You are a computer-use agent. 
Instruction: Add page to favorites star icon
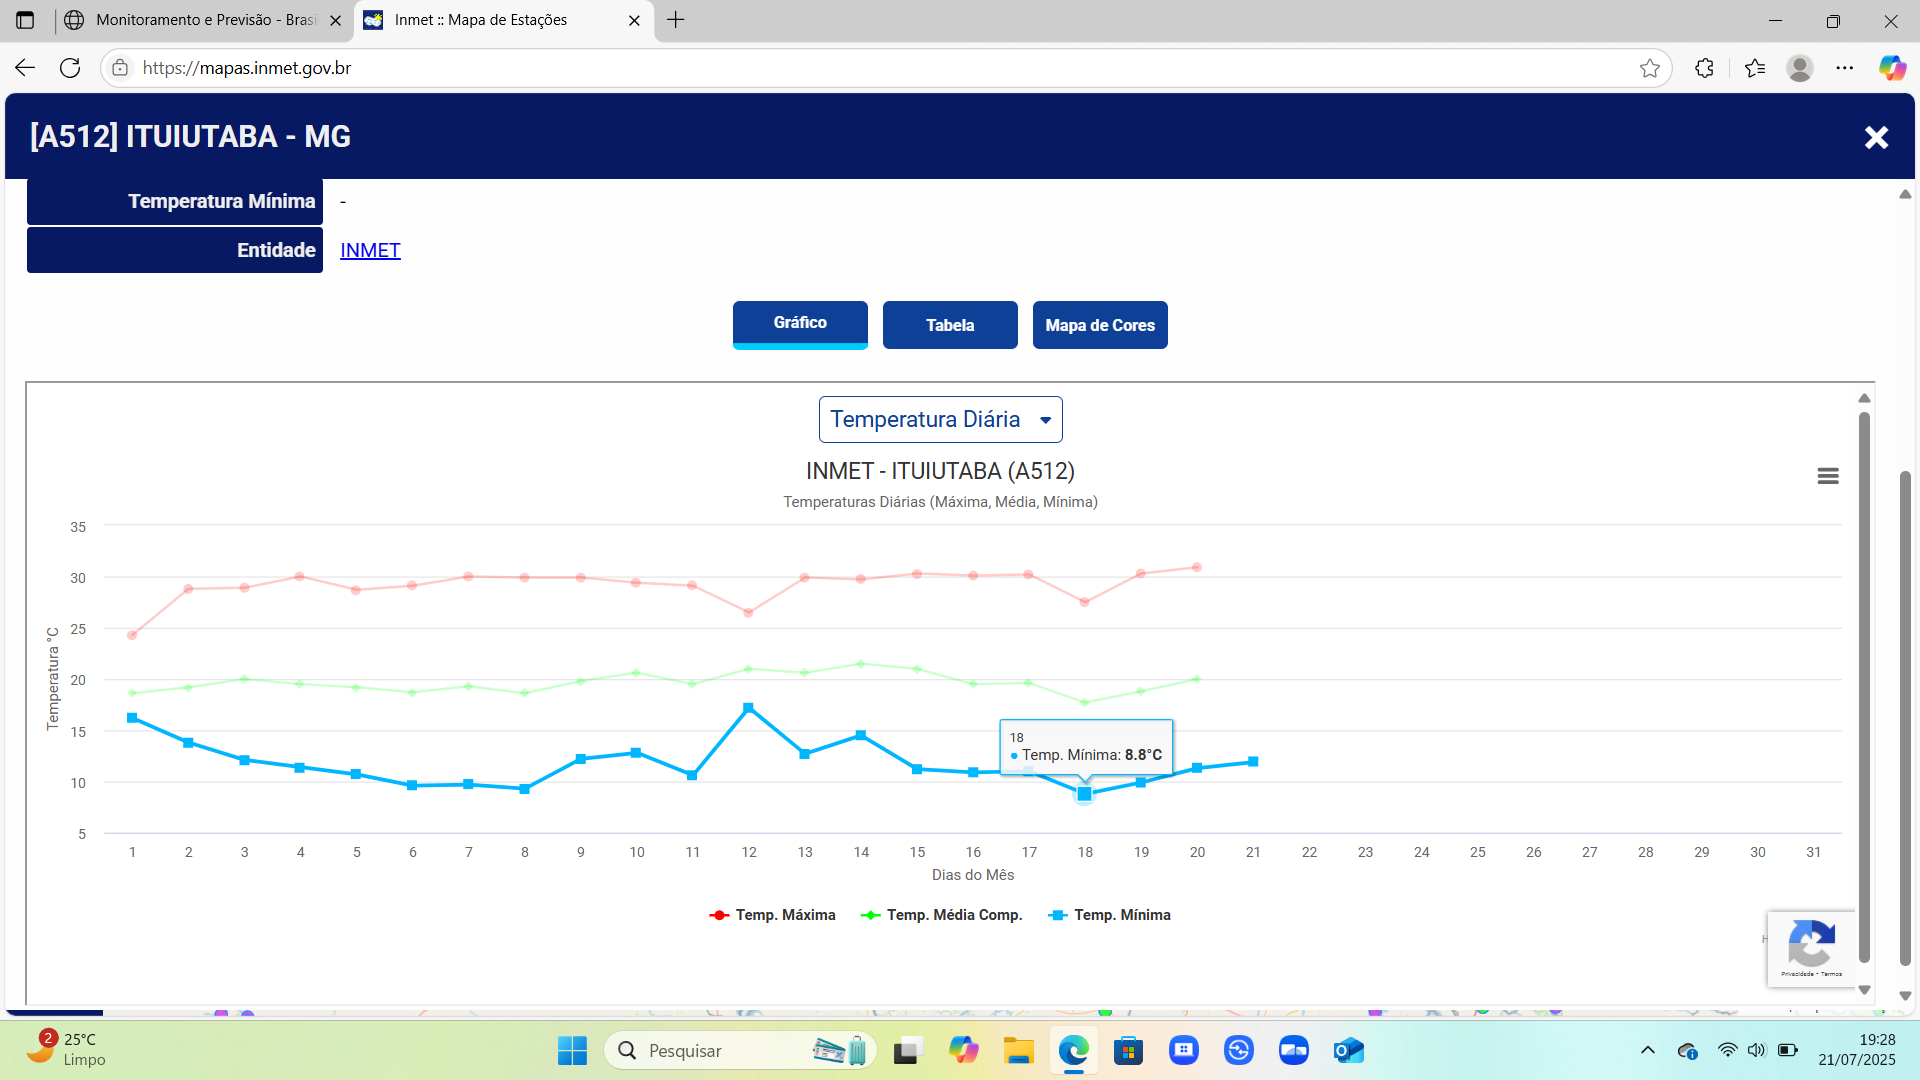pyautogui.click(x=1650, y=68)
